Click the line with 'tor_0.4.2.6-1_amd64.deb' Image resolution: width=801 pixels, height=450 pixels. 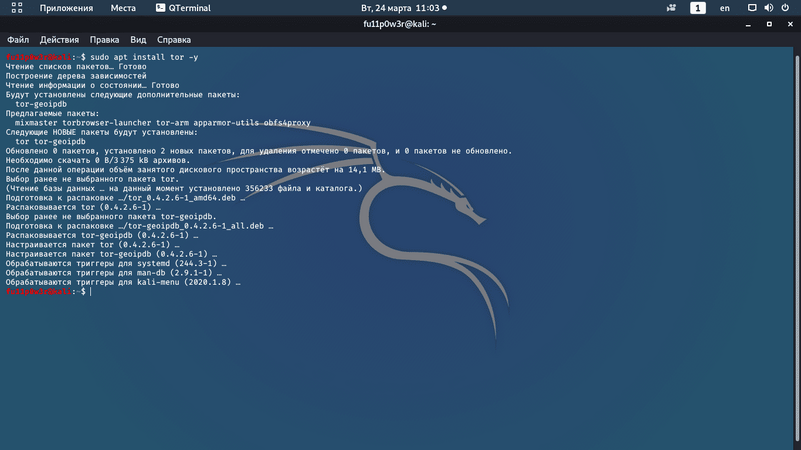click(x=125, y=198)
